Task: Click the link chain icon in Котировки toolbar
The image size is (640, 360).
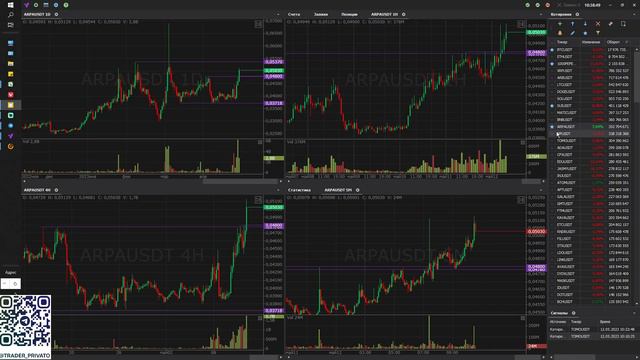Action: [610, 24]
